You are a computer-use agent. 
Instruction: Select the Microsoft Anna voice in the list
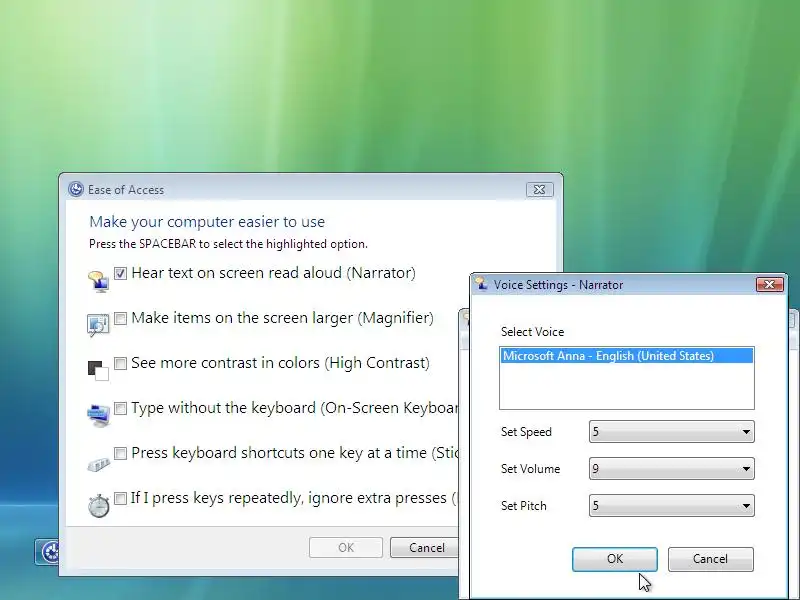pyautogui.click(x=627, y=356)
